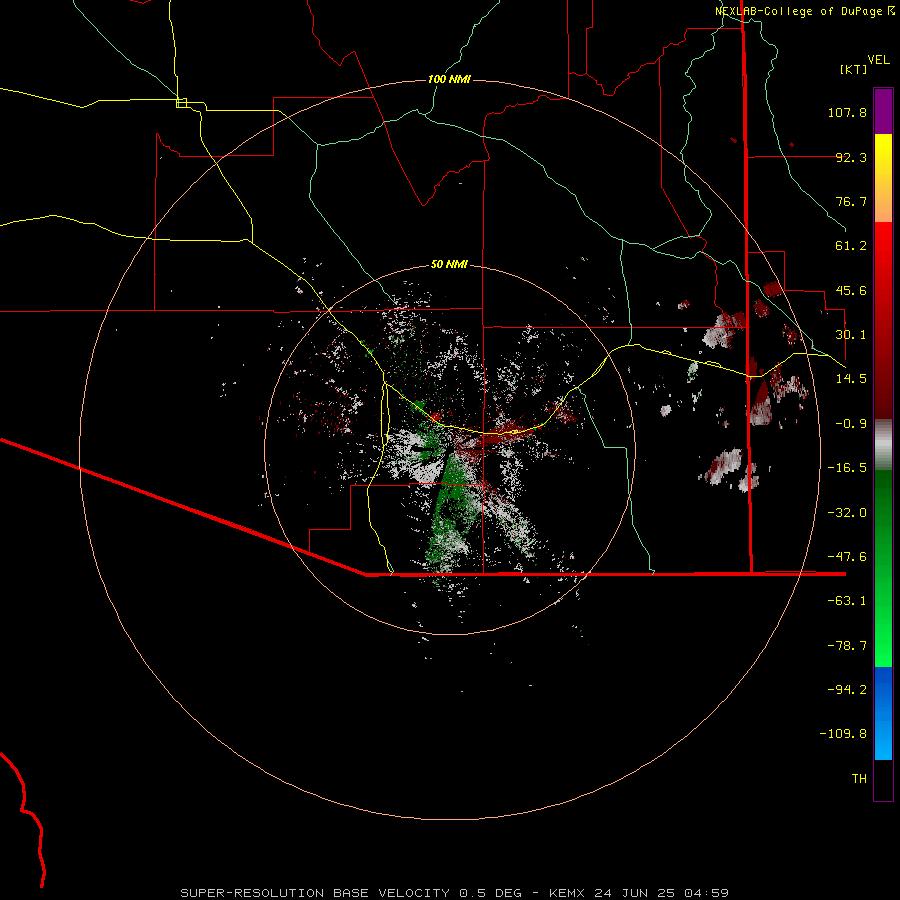Select the 45.6 velocity legend value
The height and width of the screenshot is (900, 900).
[851, 290]
